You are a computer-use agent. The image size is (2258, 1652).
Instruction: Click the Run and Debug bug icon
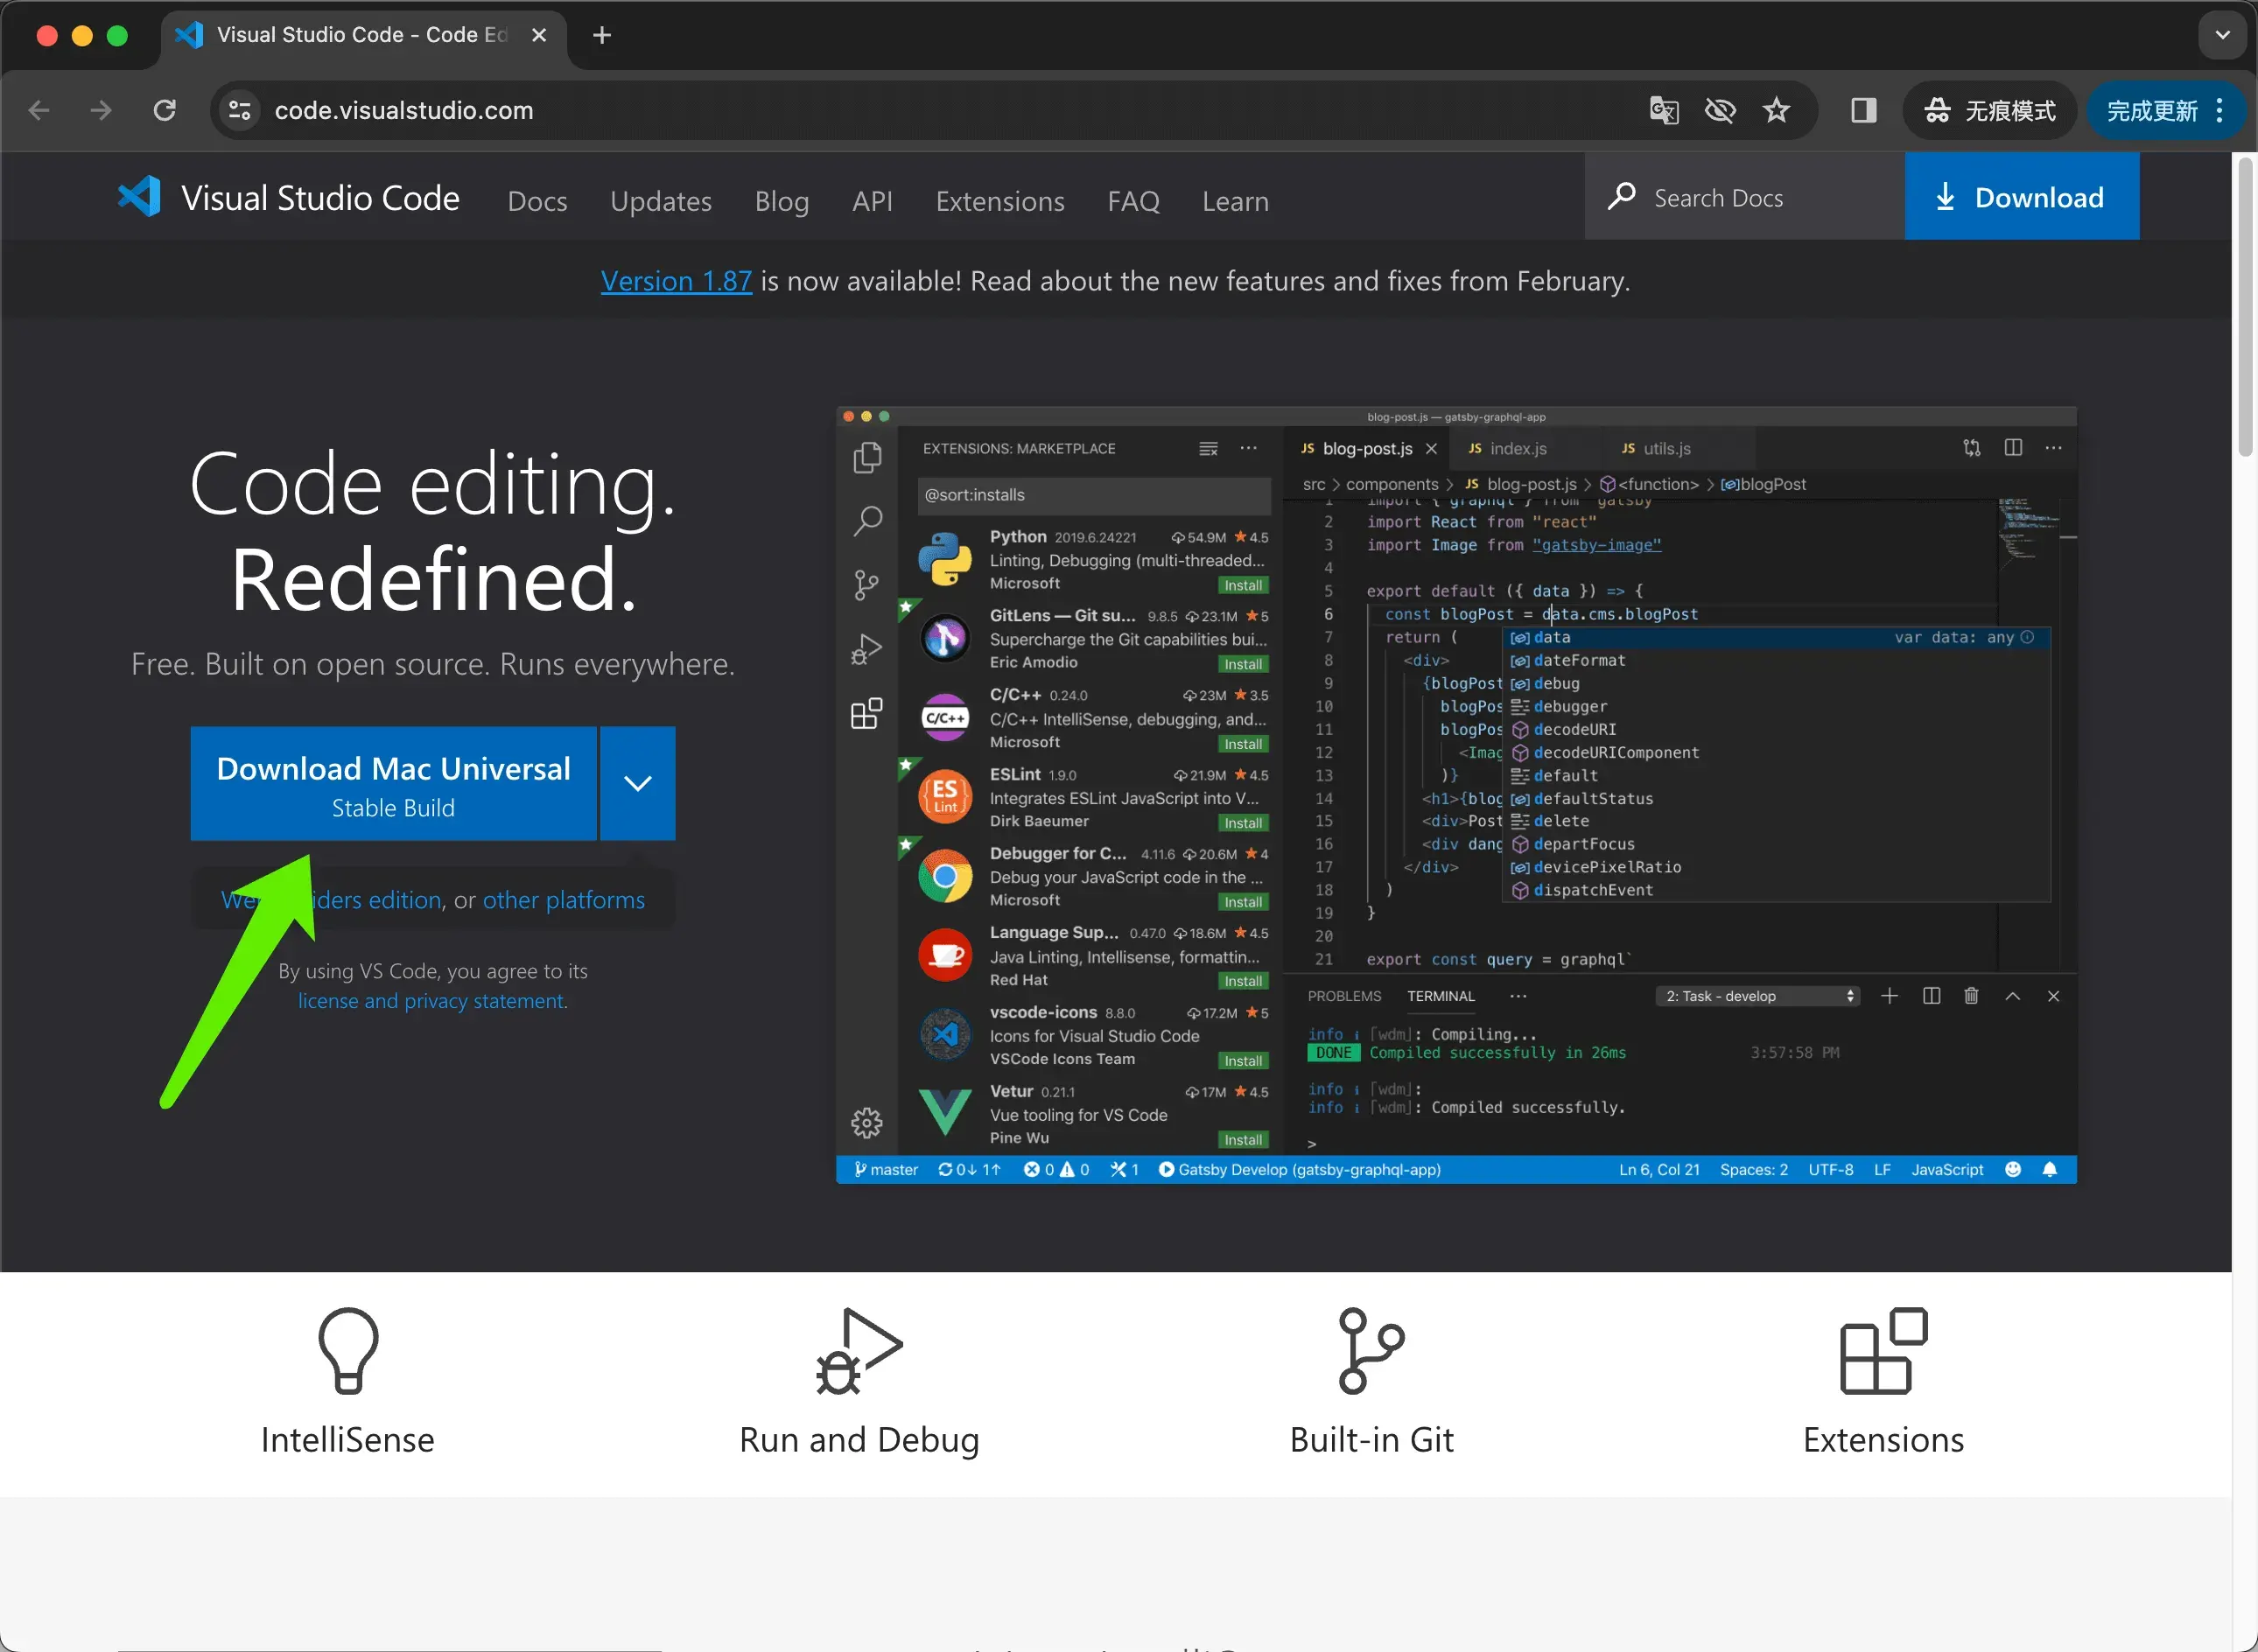pos(859,1350)
